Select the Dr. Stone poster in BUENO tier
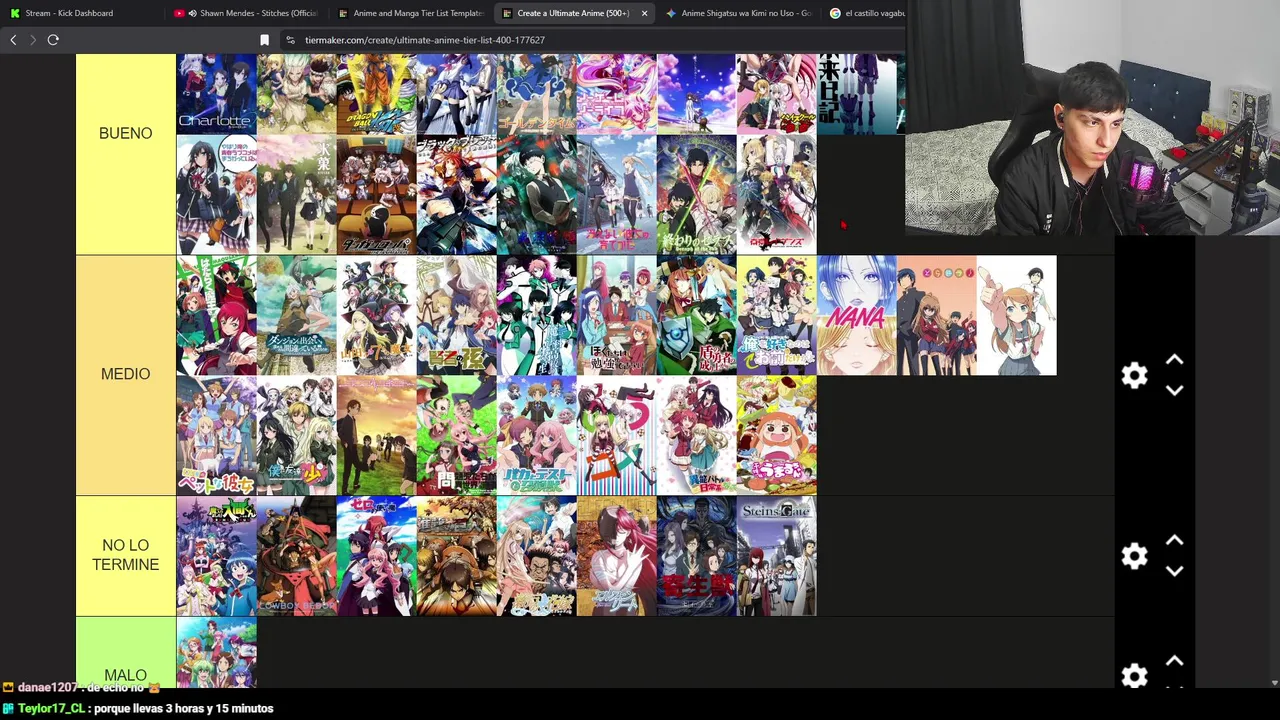Image resolution: width=1280 pixels, height=720 pixels. coord(297,94)
